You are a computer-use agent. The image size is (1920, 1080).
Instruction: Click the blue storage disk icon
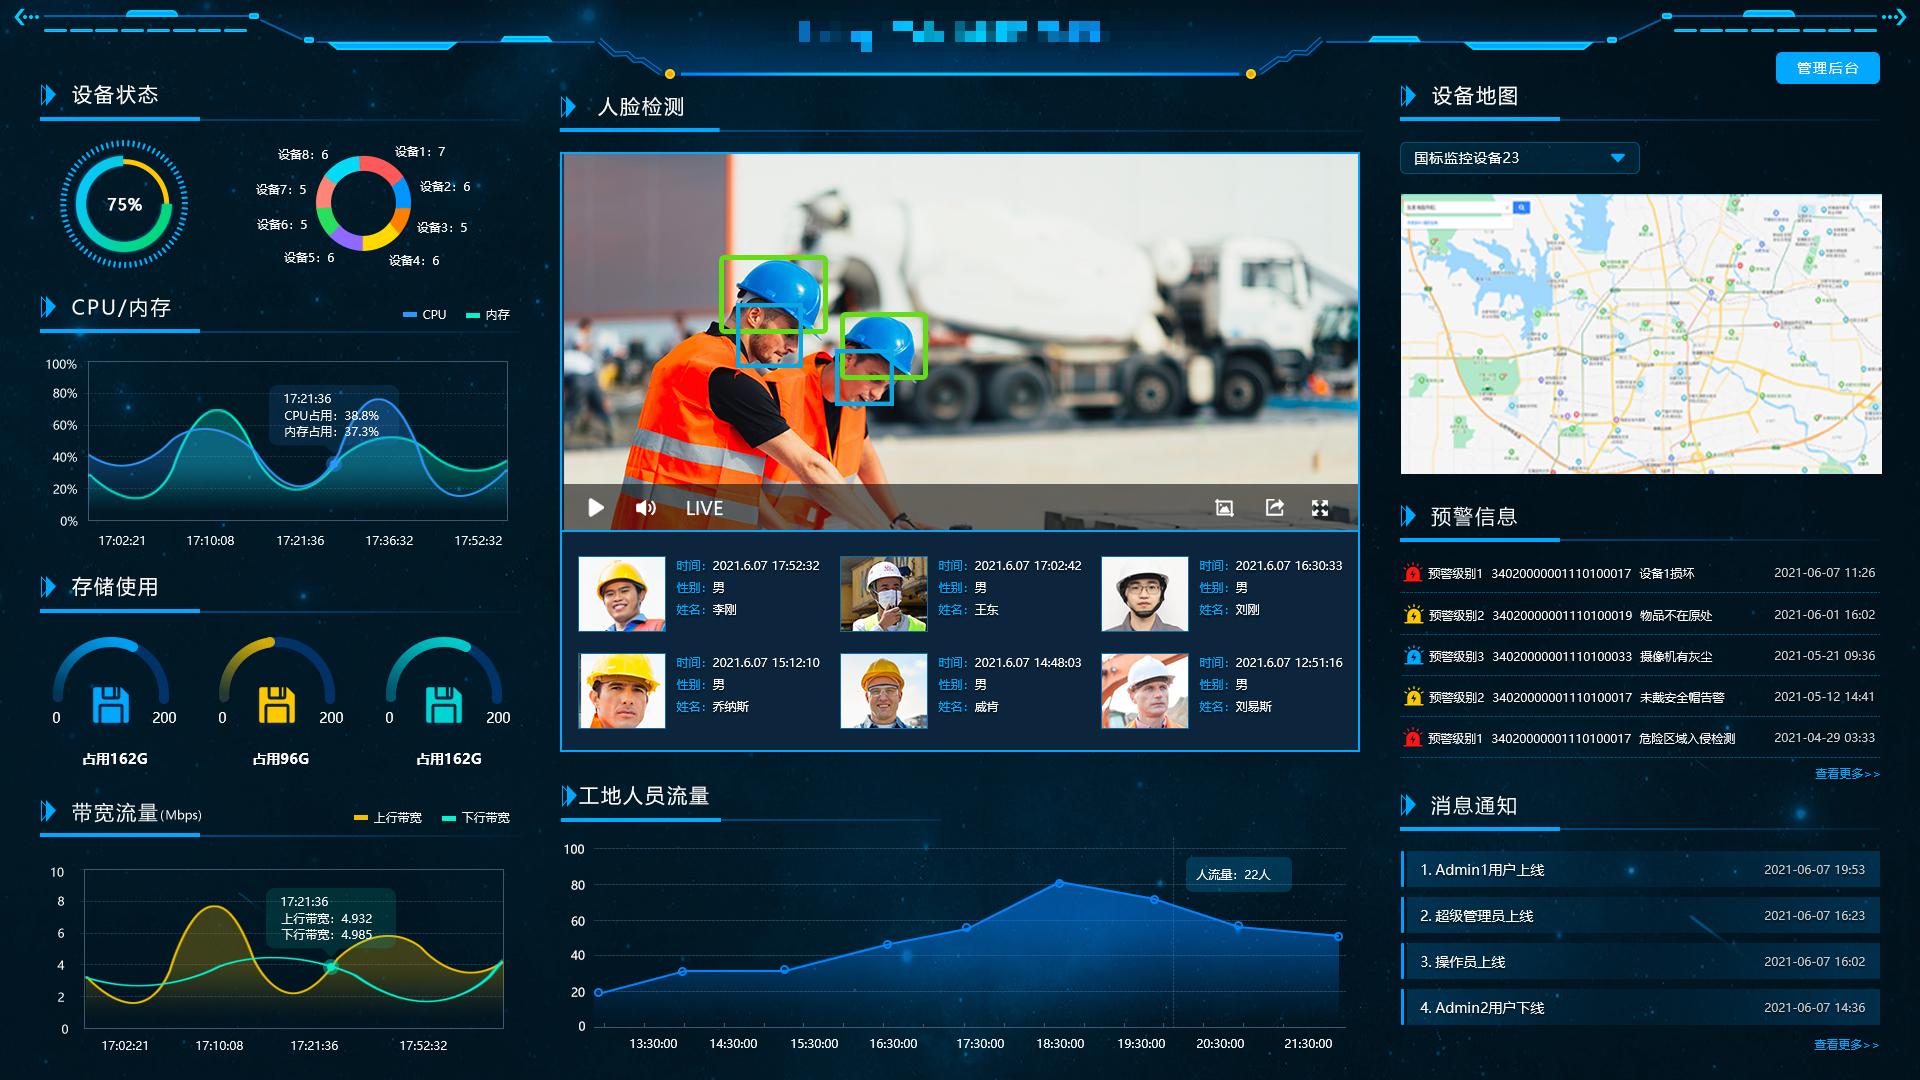click(111, 704)
